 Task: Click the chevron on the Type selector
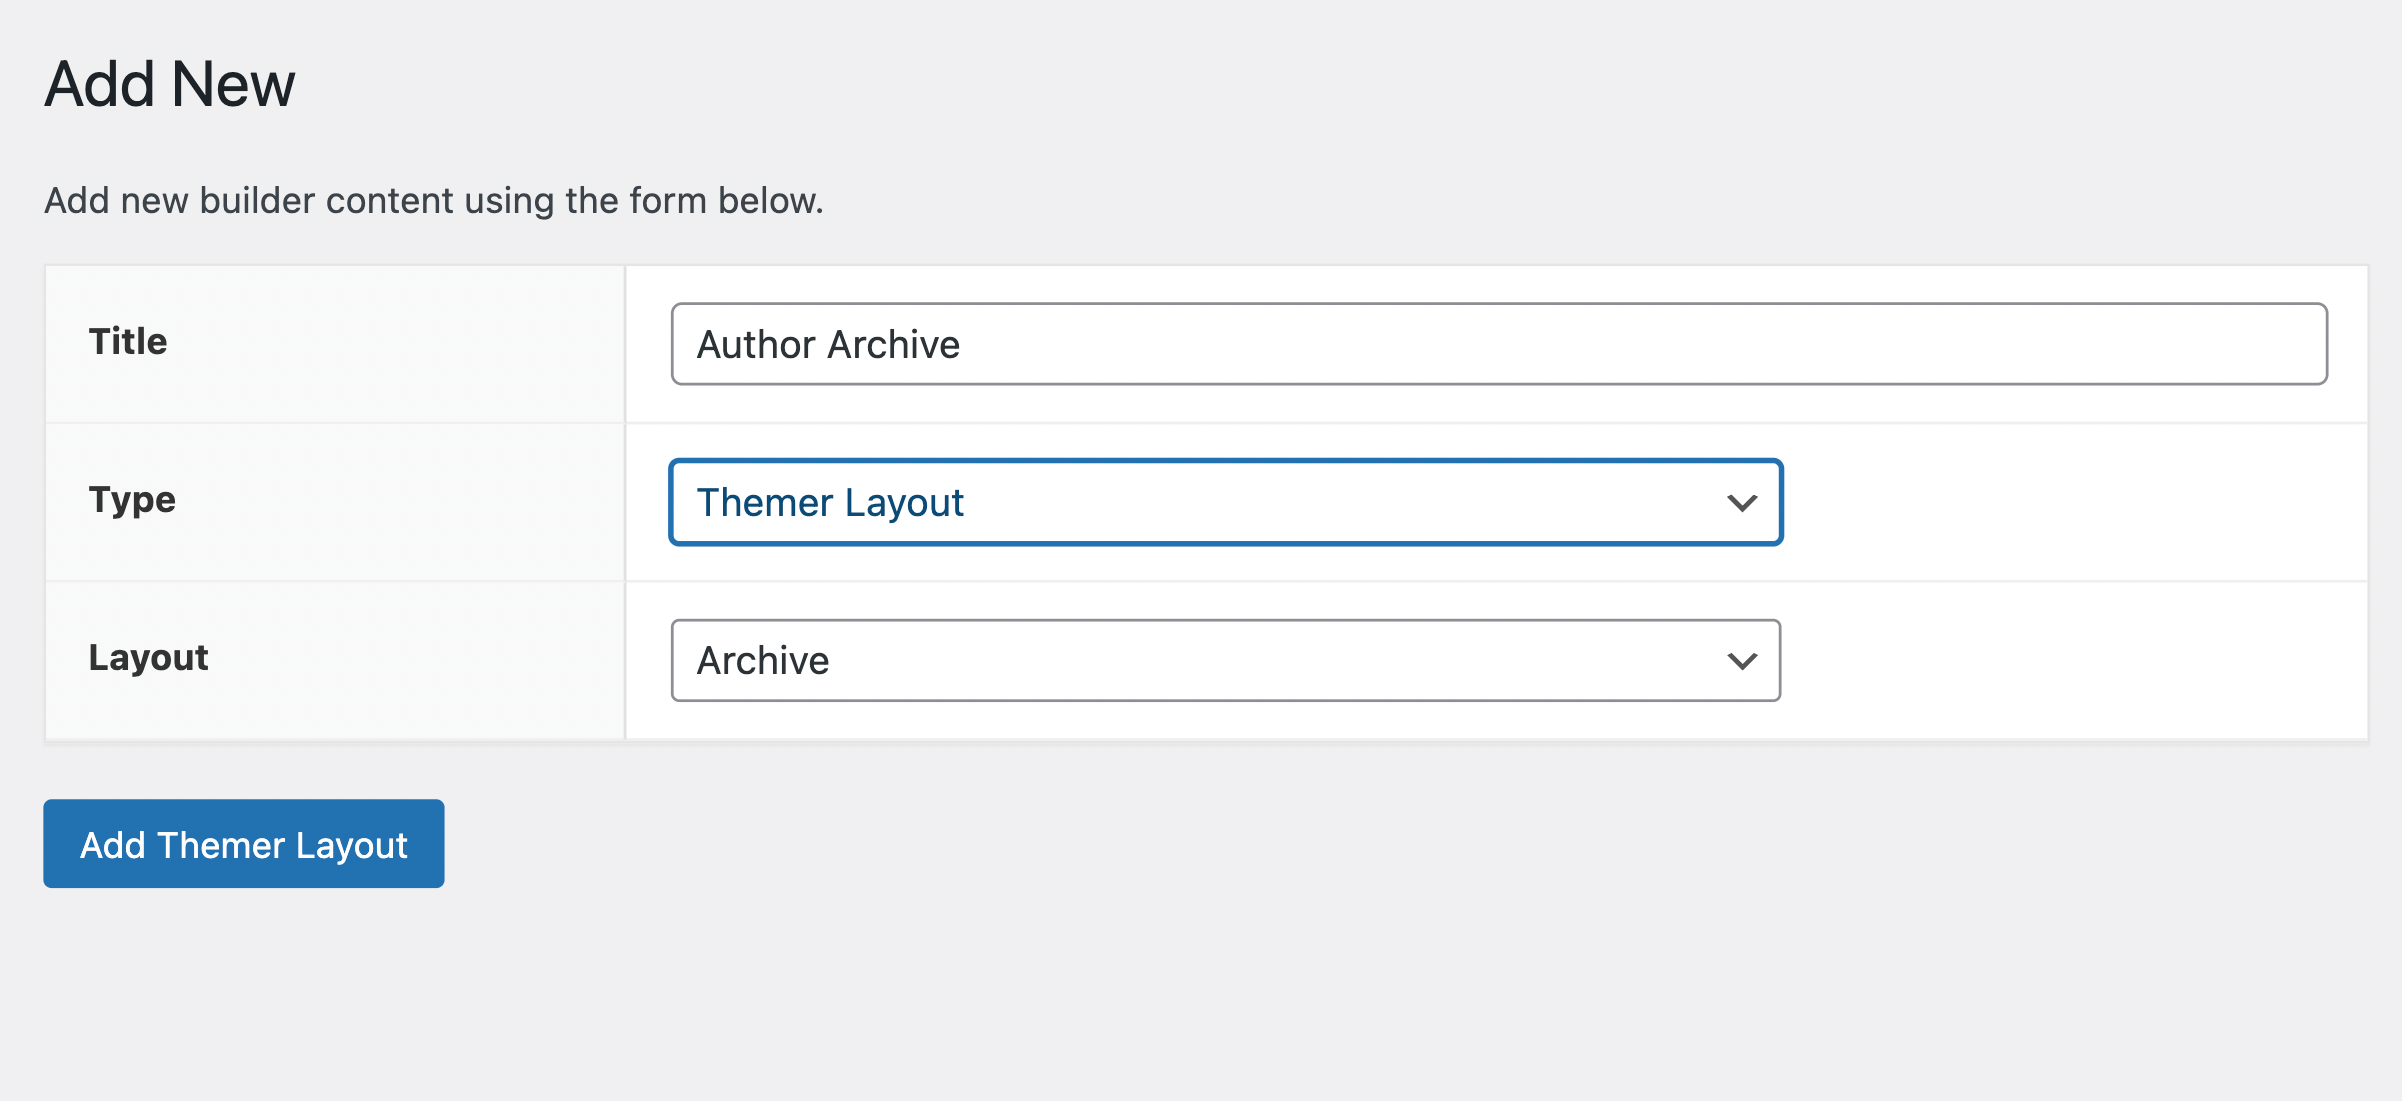[1742, 502]
